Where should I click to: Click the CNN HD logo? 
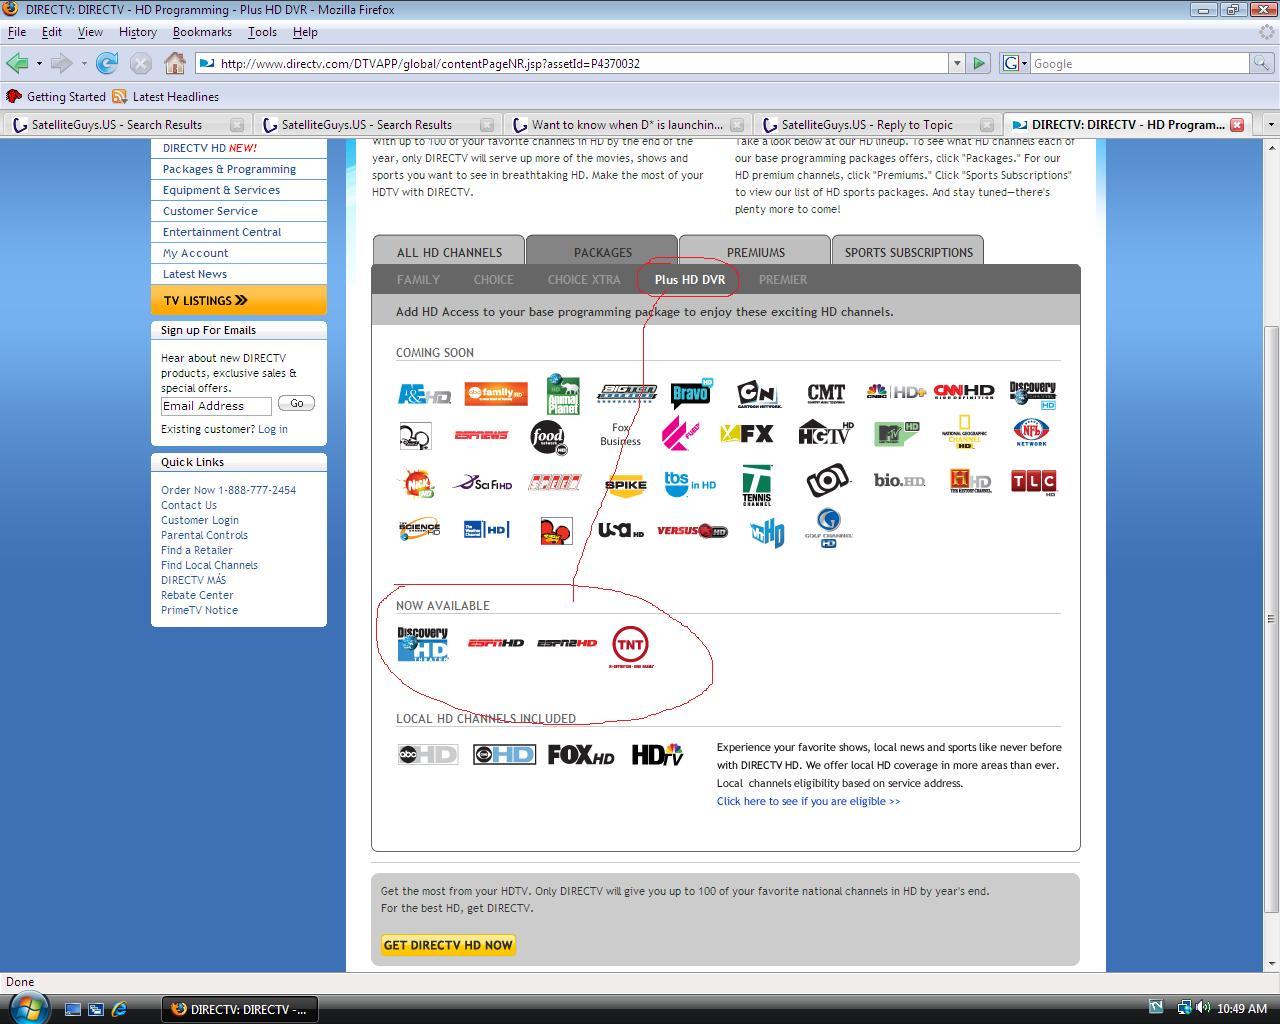pos(964,392)
